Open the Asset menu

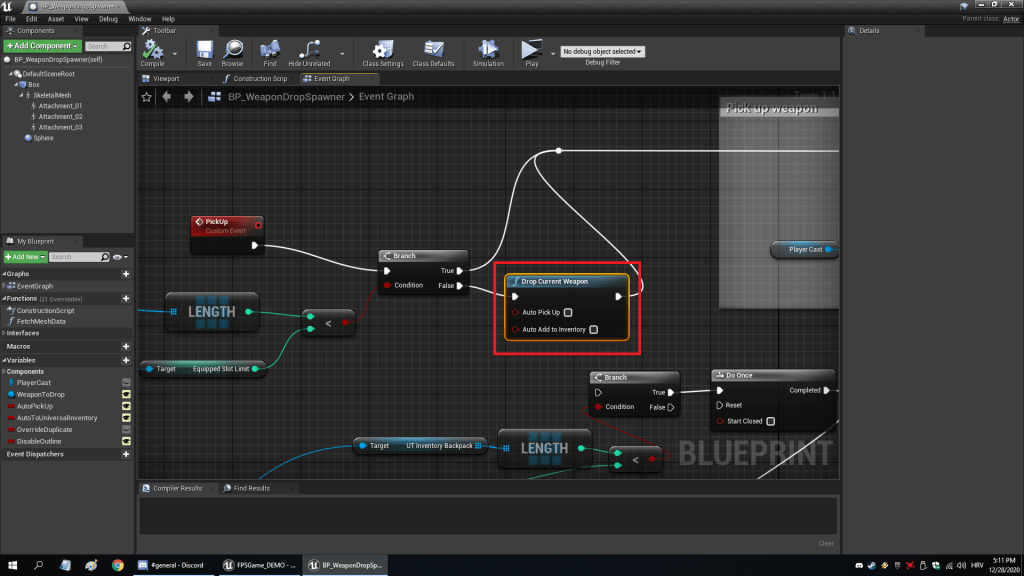point(56,19)
